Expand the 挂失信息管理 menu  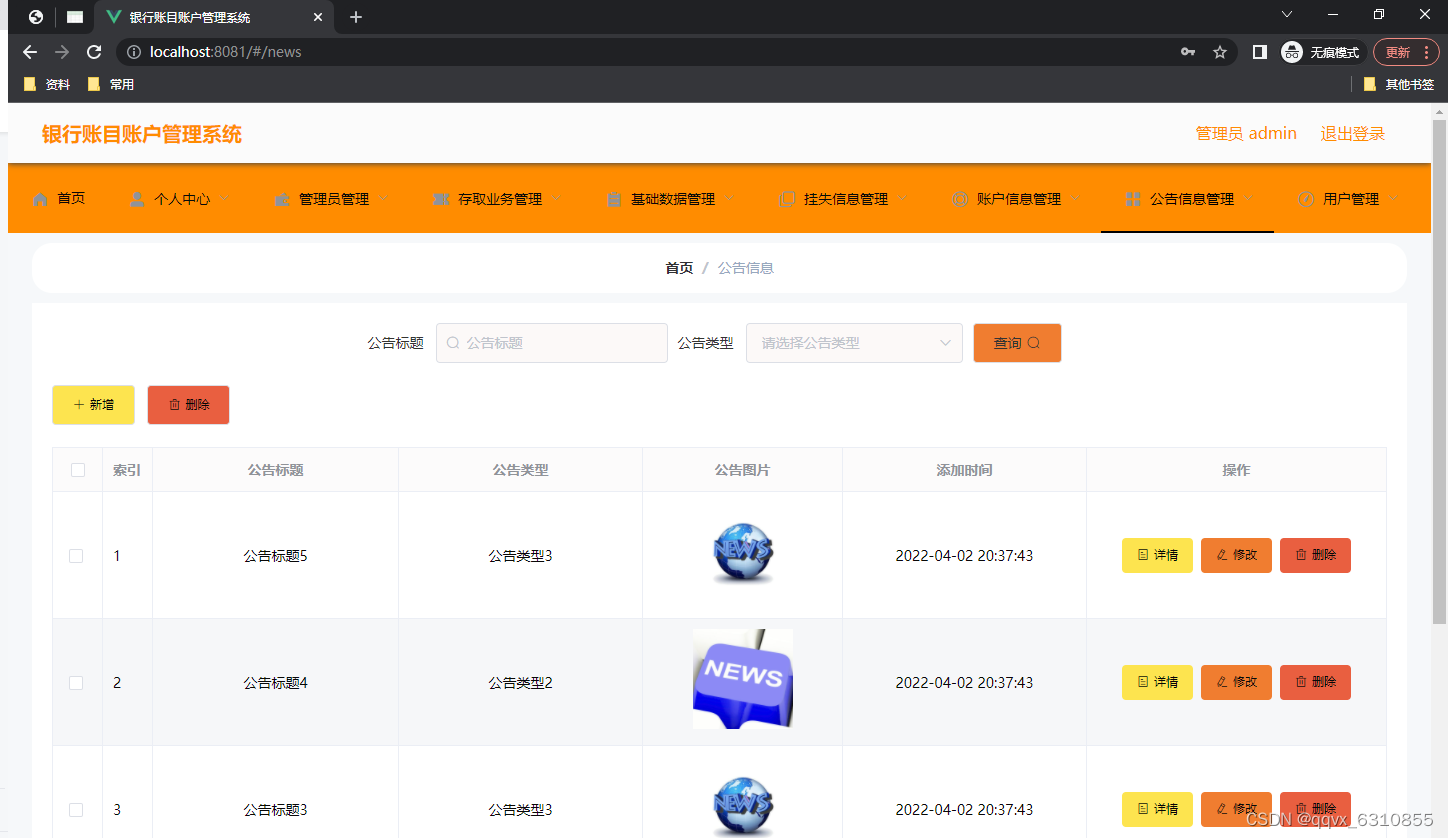[844, 199]
